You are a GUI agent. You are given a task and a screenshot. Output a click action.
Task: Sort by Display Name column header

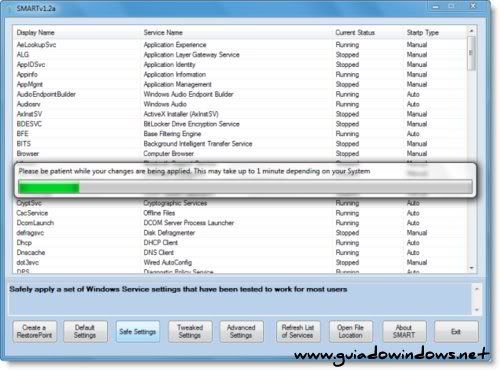pos(36,33)
